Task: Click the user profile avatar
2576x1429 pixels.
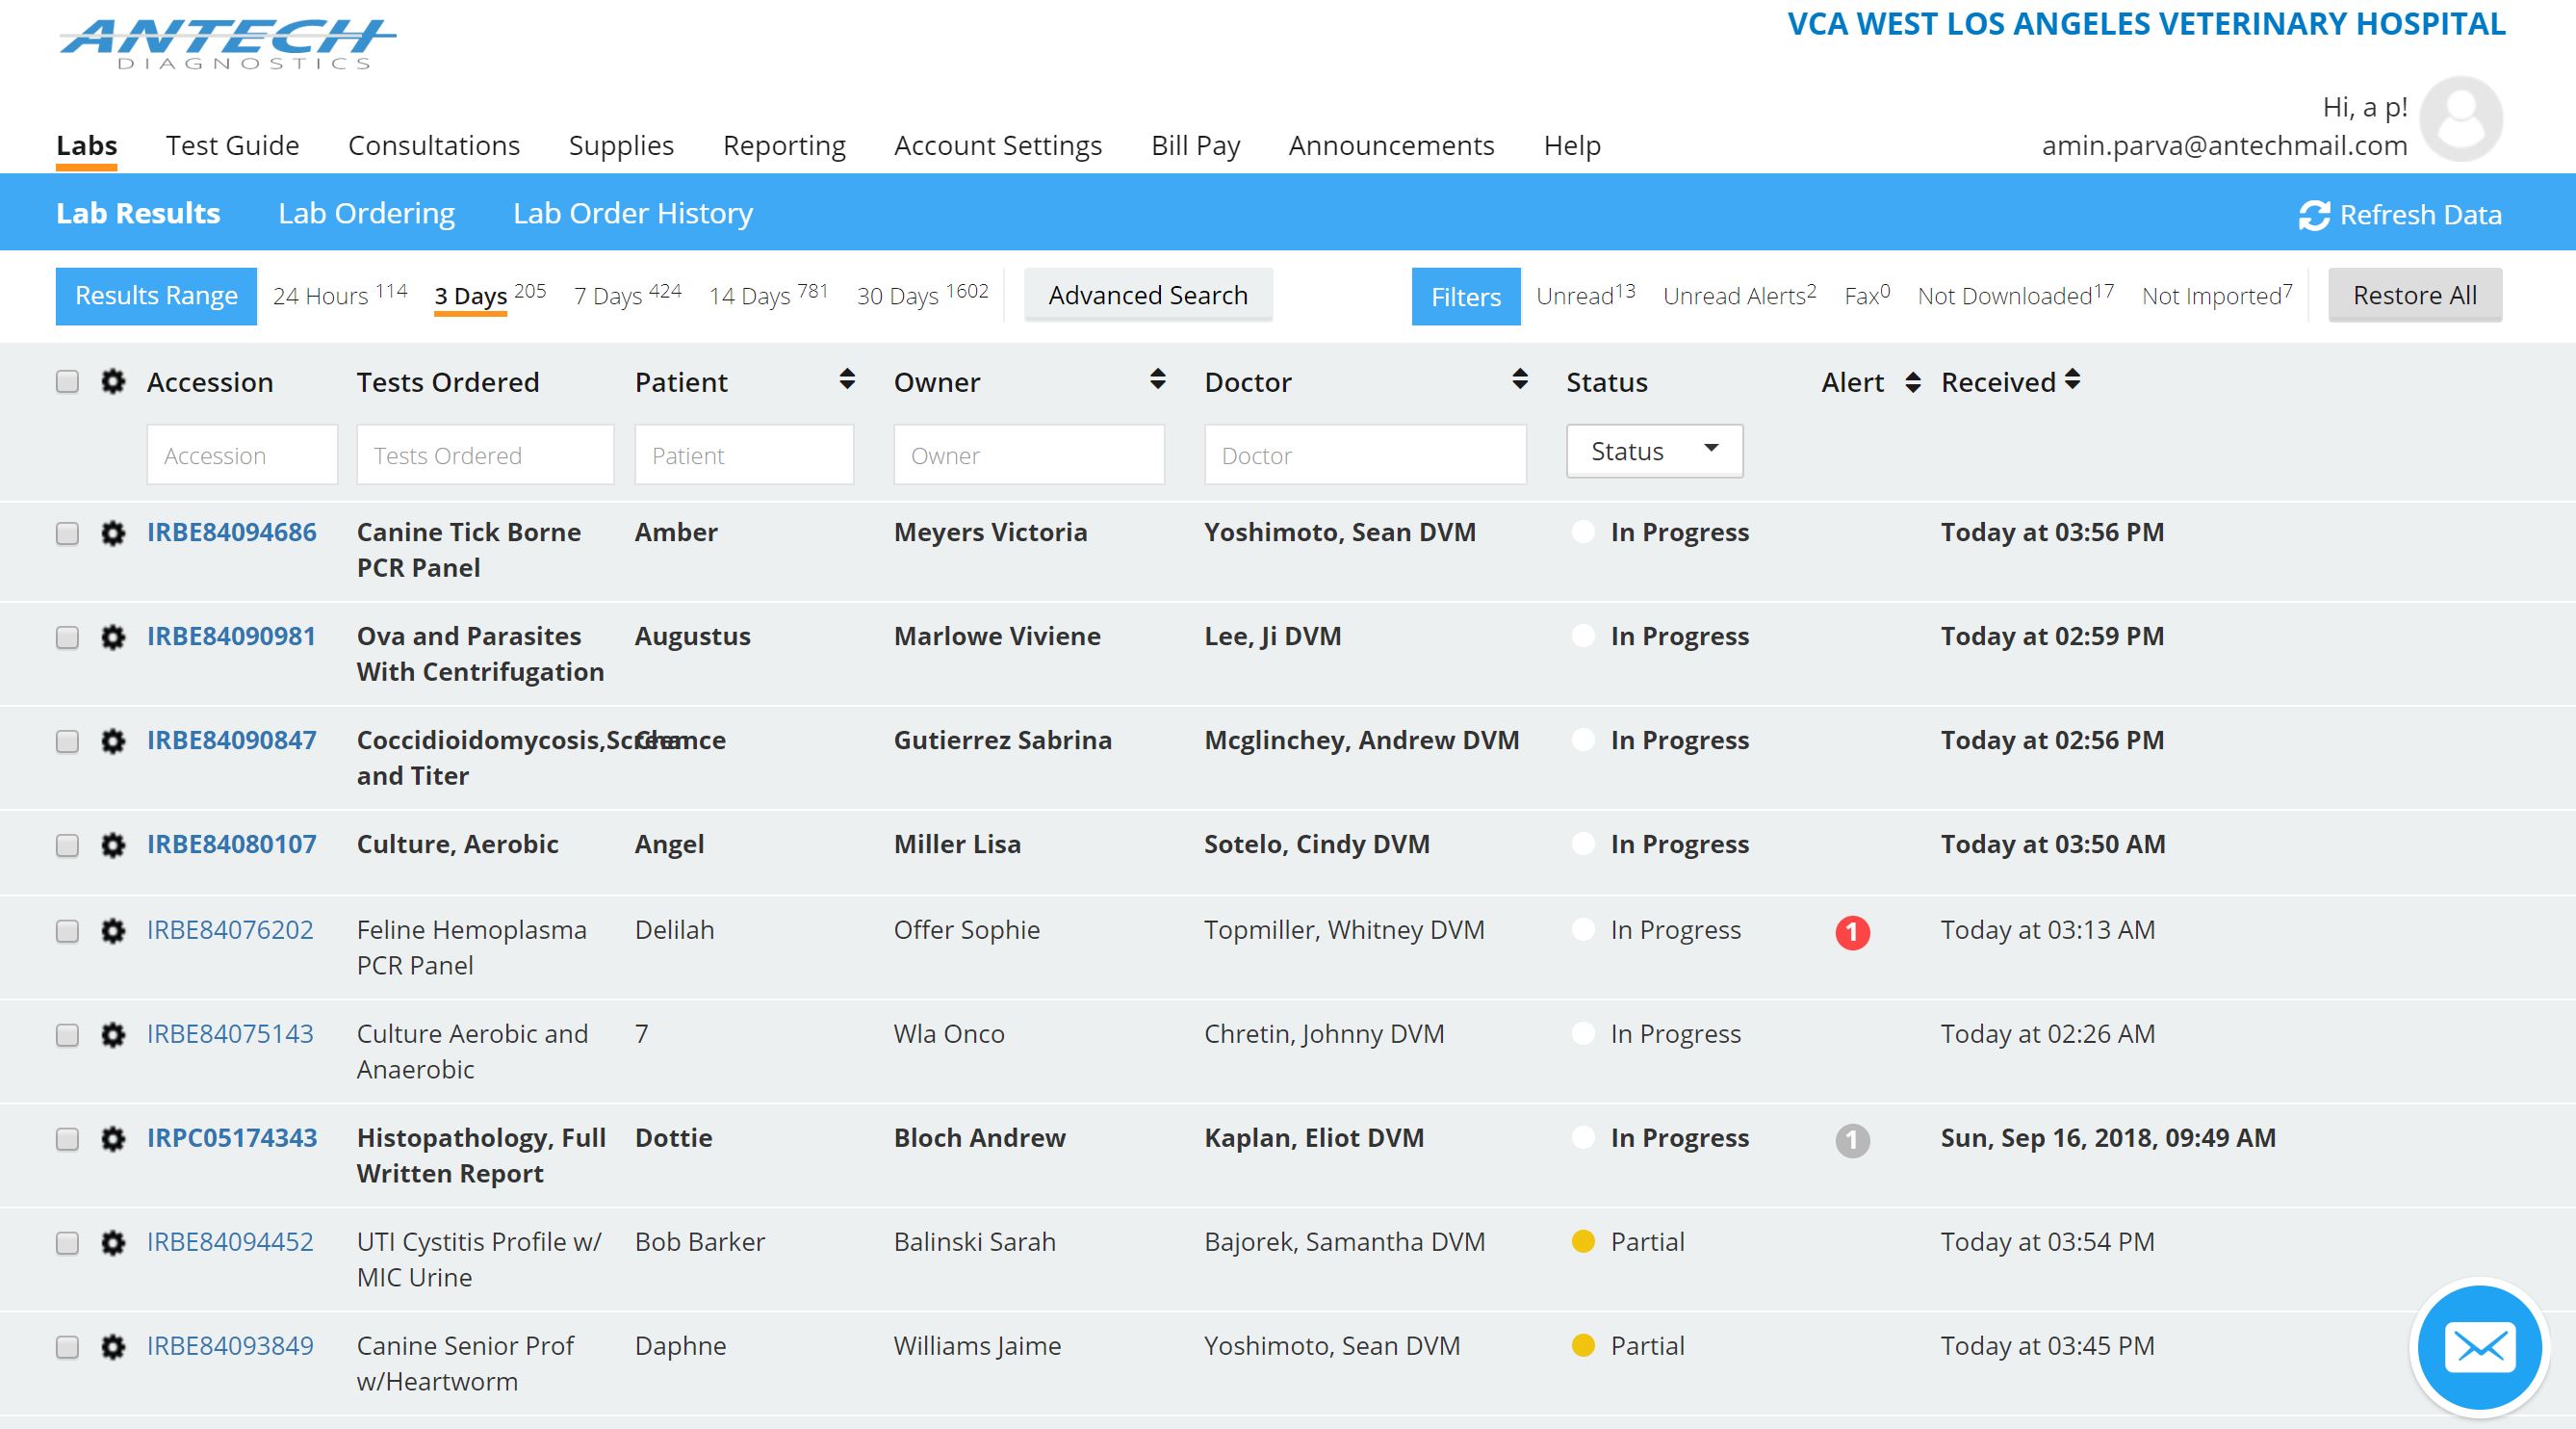Action: (x=2461, y=119)
